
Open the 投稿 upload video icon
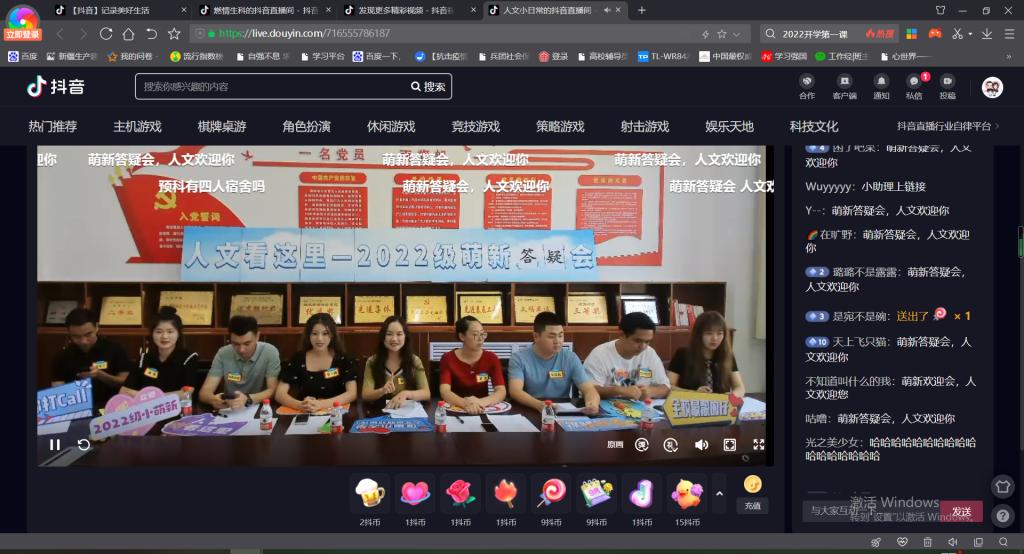click(947, 84)
